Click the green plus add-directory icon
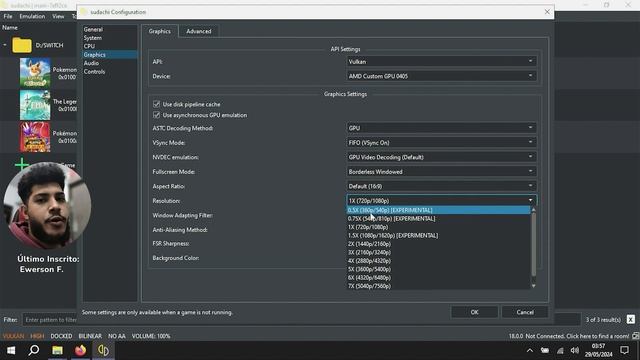 coord(22,164)
